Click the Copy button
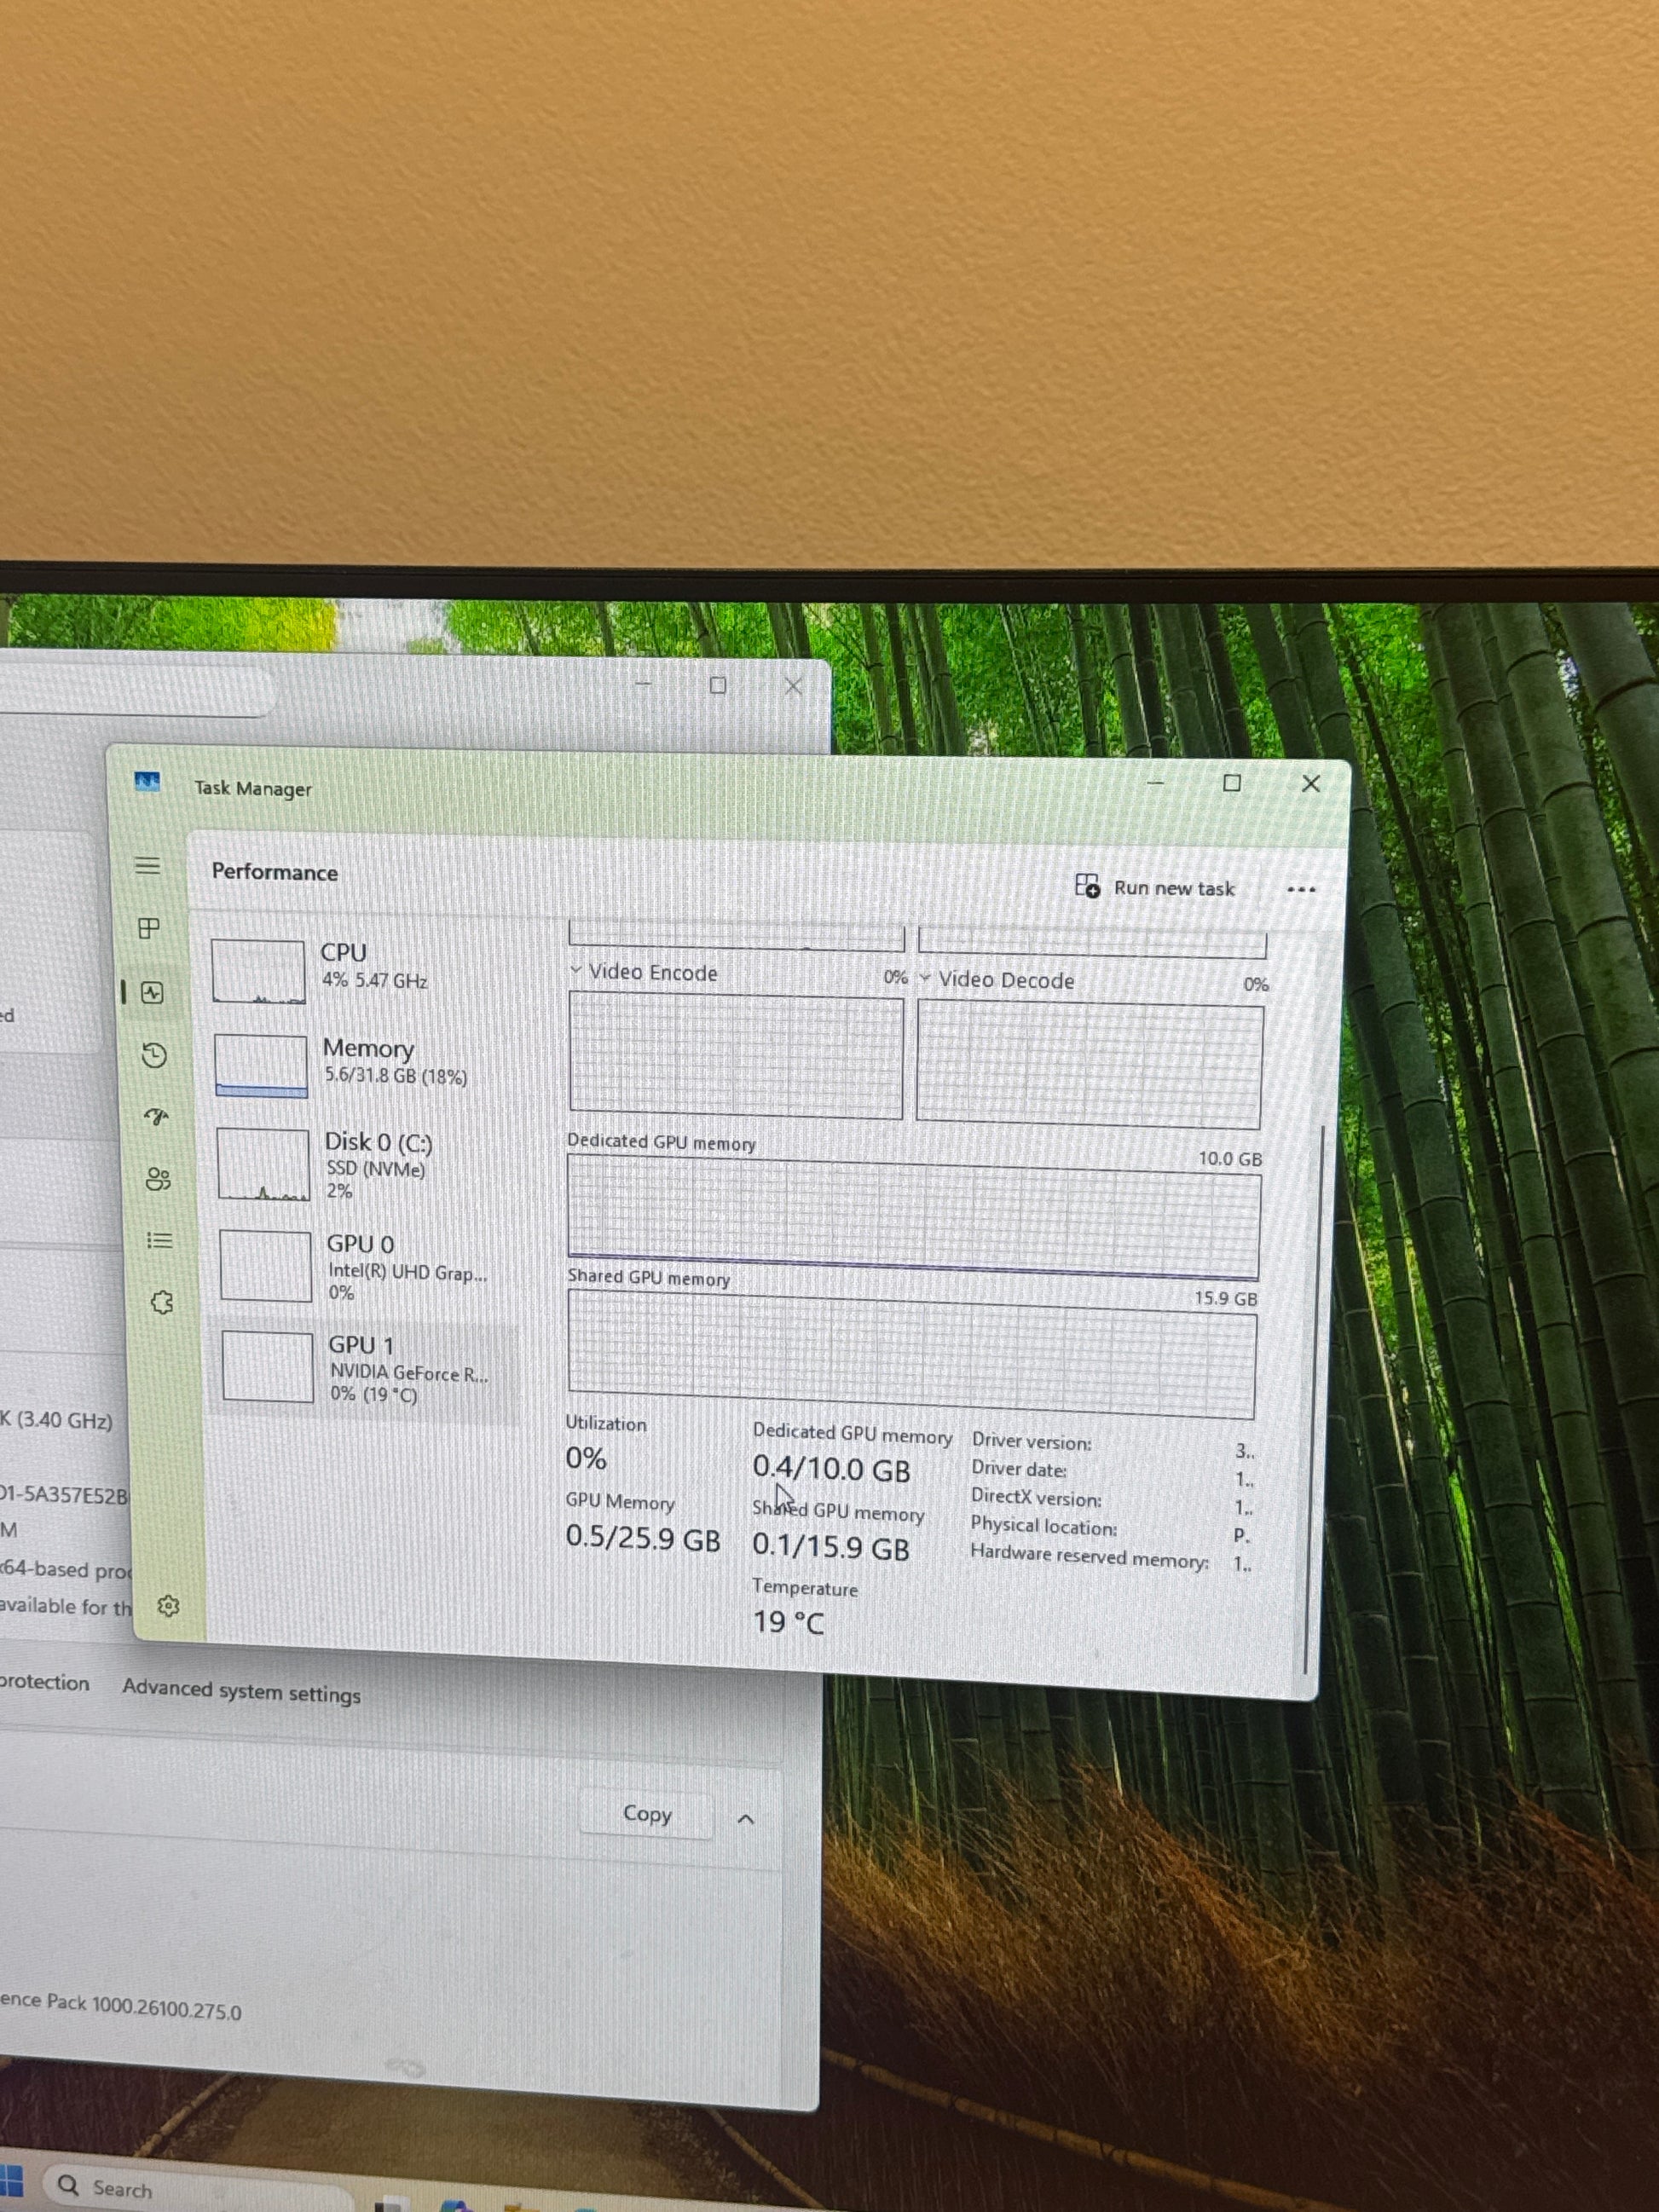Image resolution: width=1659 pixels, height=2212 pixels. [646, 1814]
